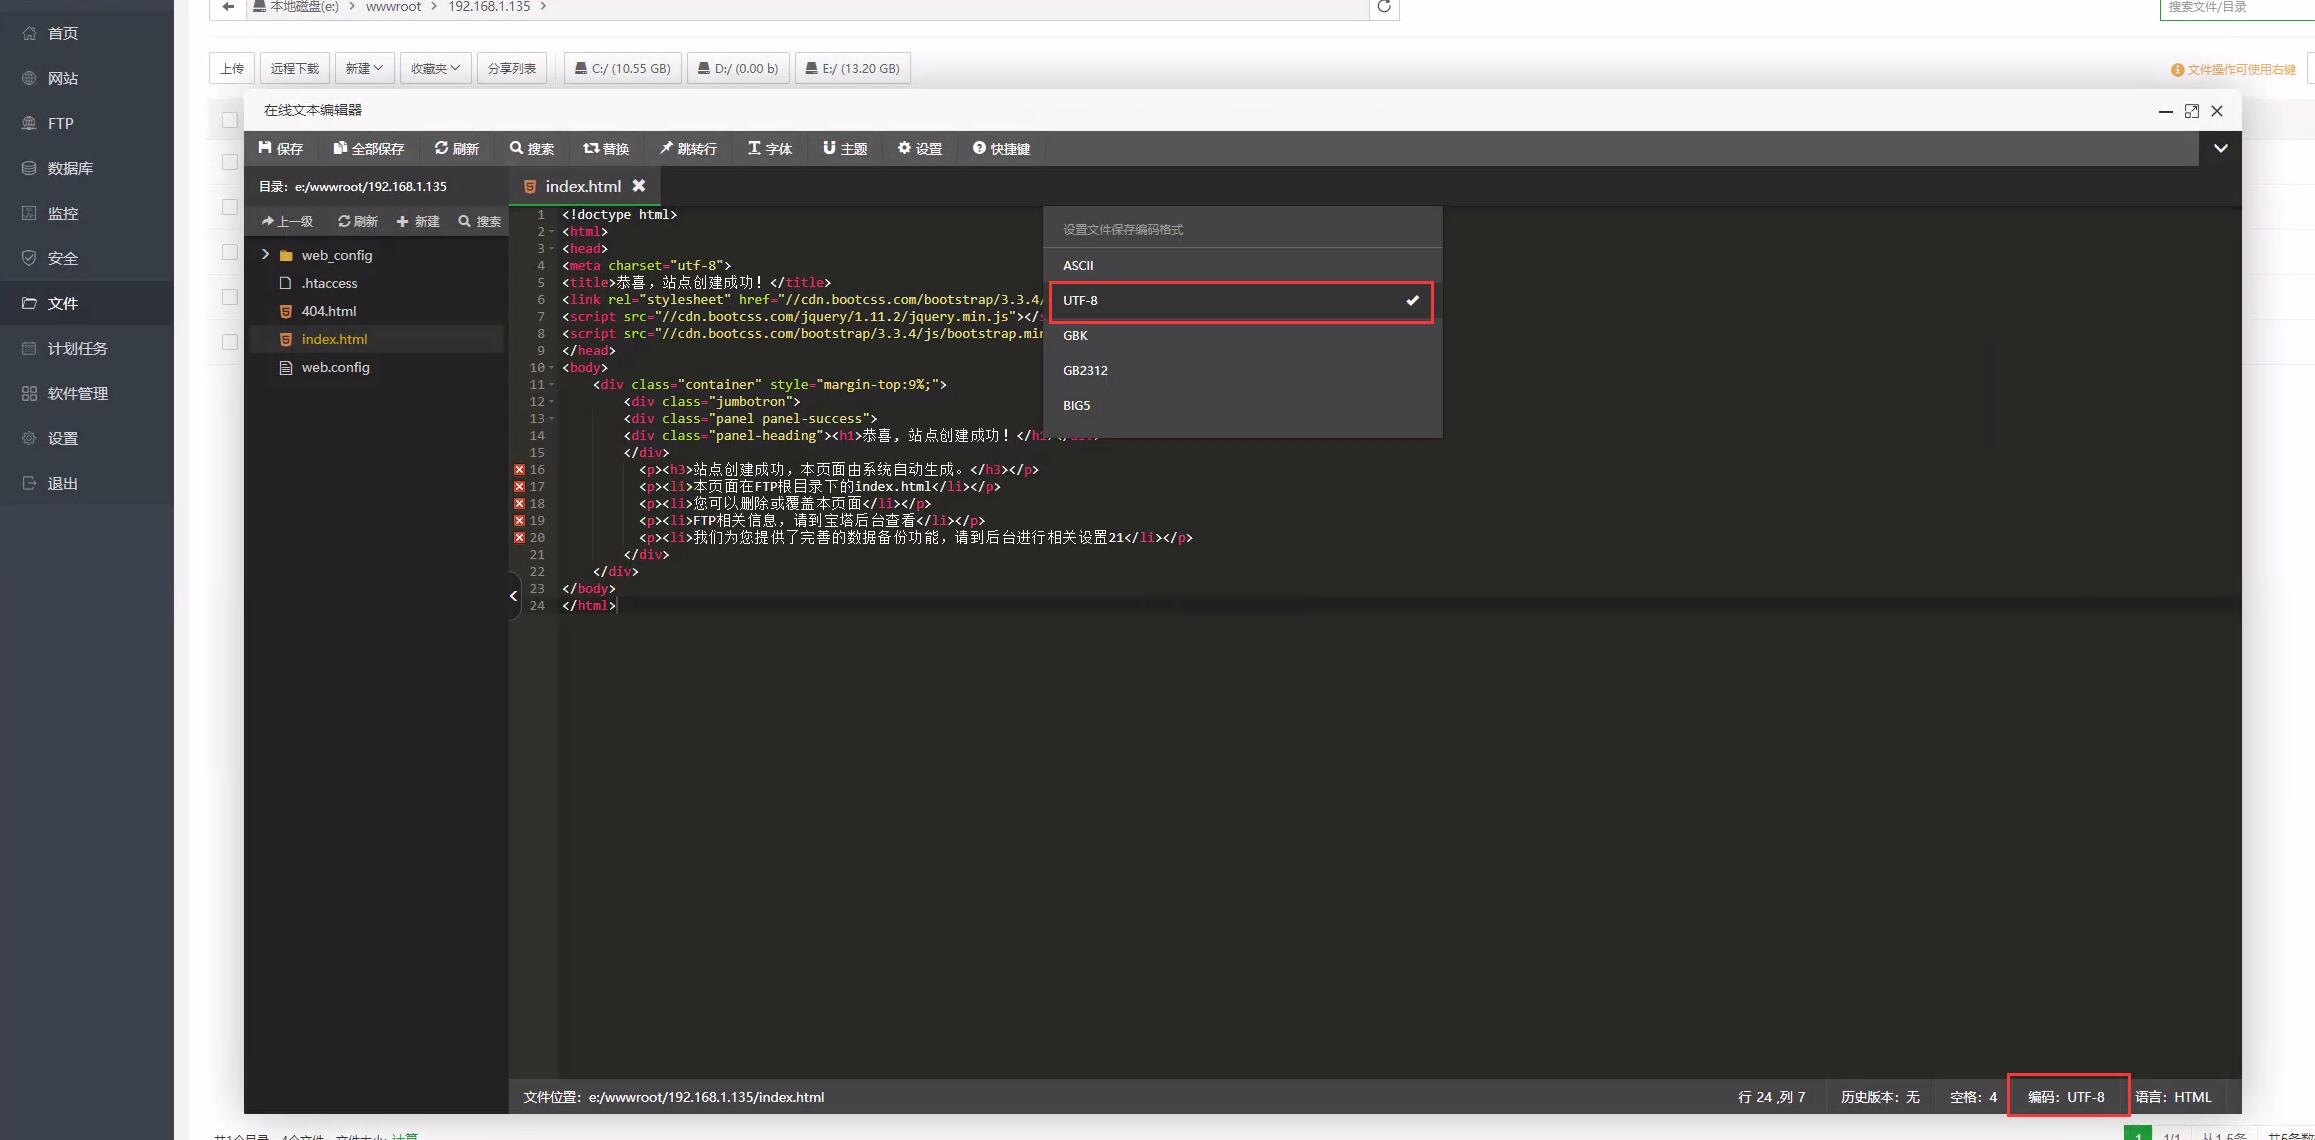Click 全部保存 to save all files

(369, 148)
